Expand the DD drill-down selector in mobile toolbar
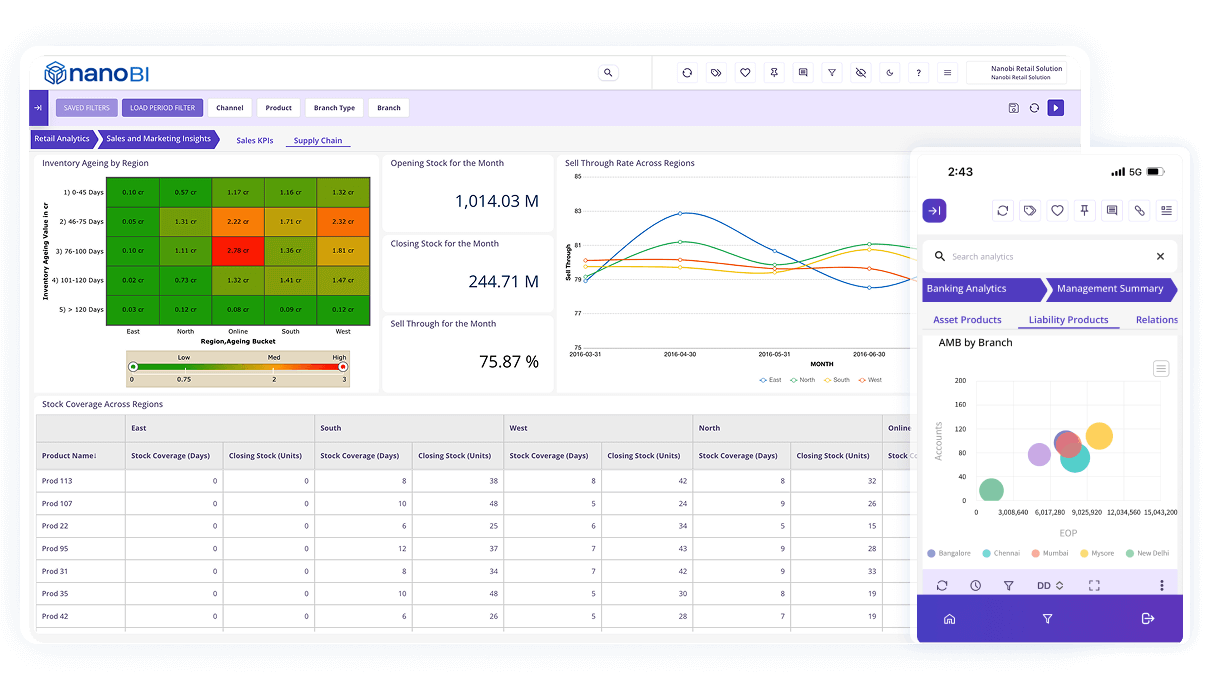The image size is (1210, 690). point(1050,586)
